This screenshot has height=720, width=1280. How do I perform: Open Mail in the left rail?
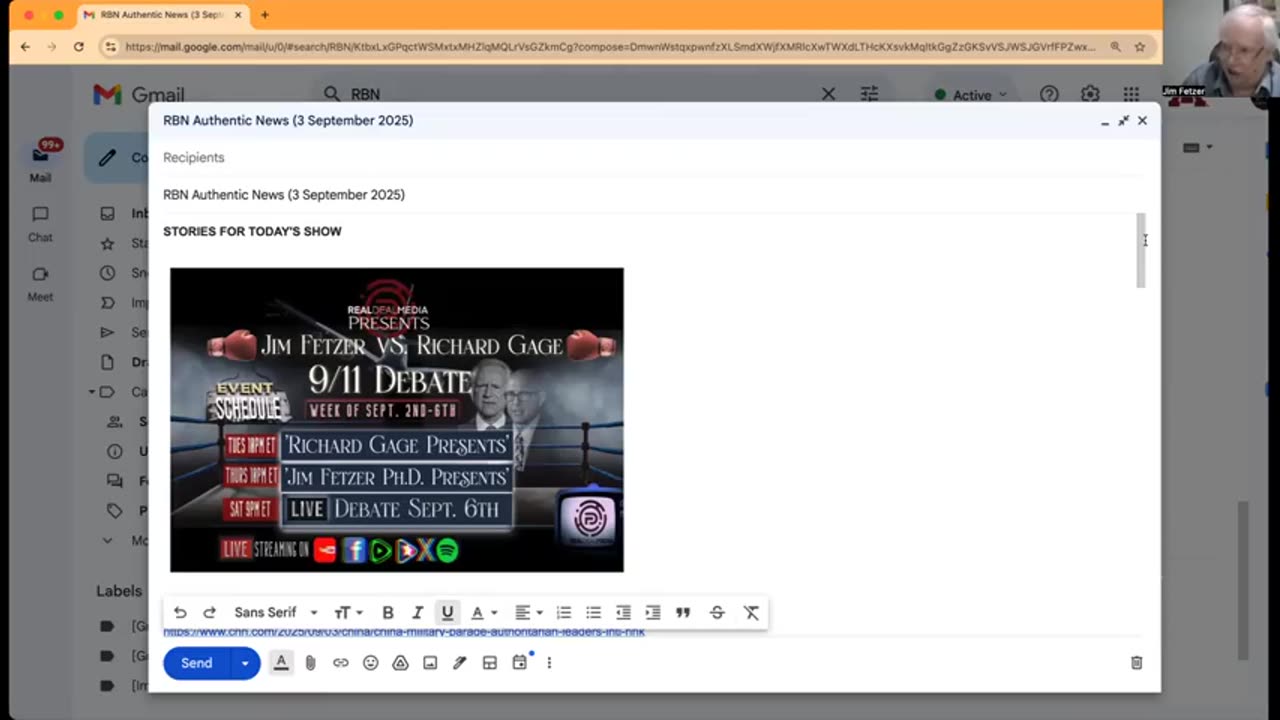40,162
